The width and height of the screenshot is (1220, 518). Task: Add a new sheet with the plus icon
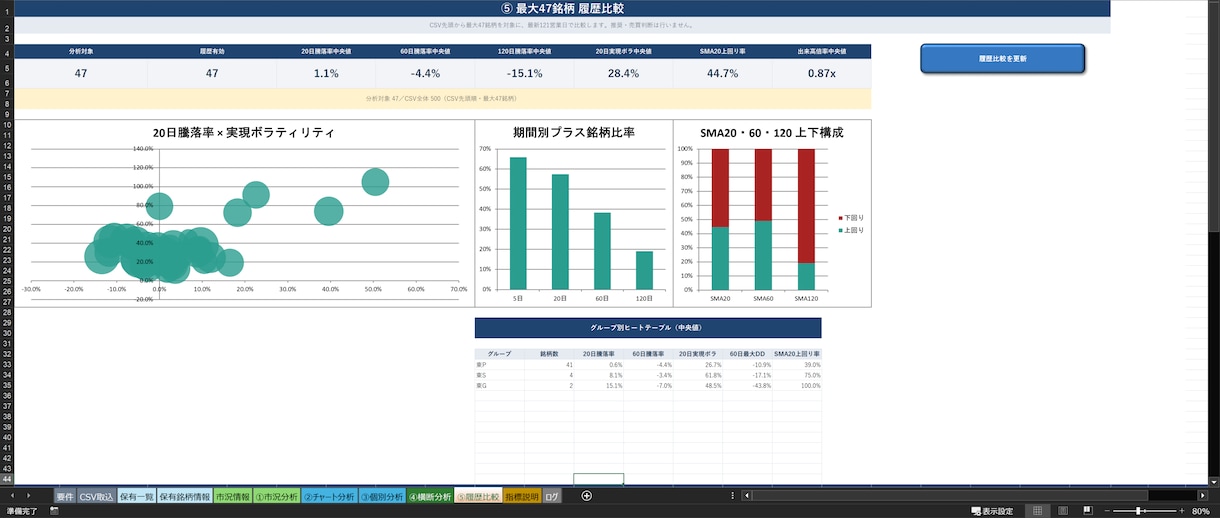587,496
